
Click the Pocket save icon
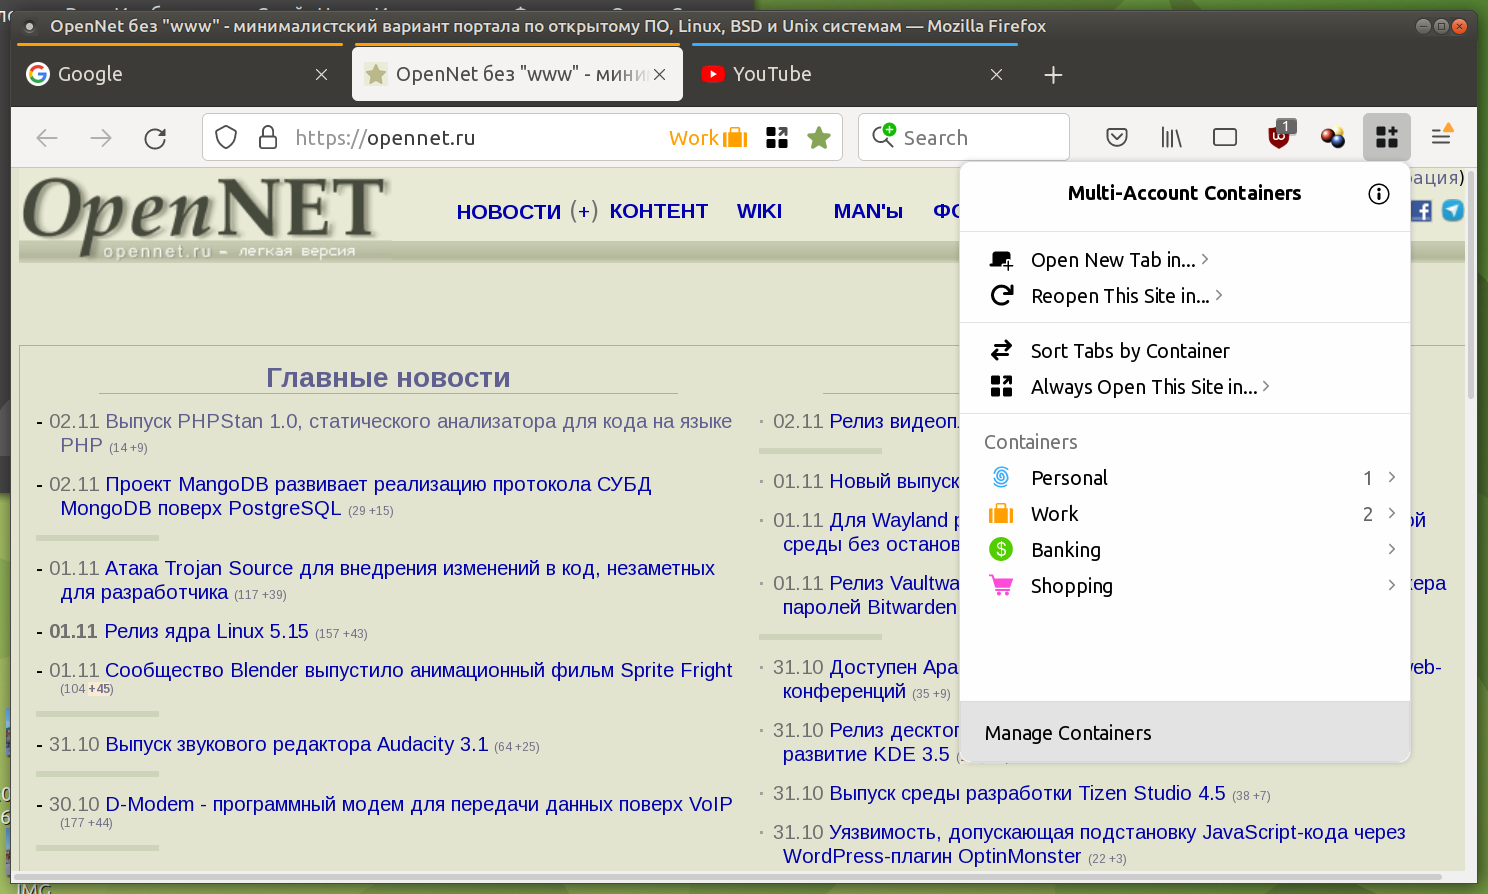(x=1117, y=137)
